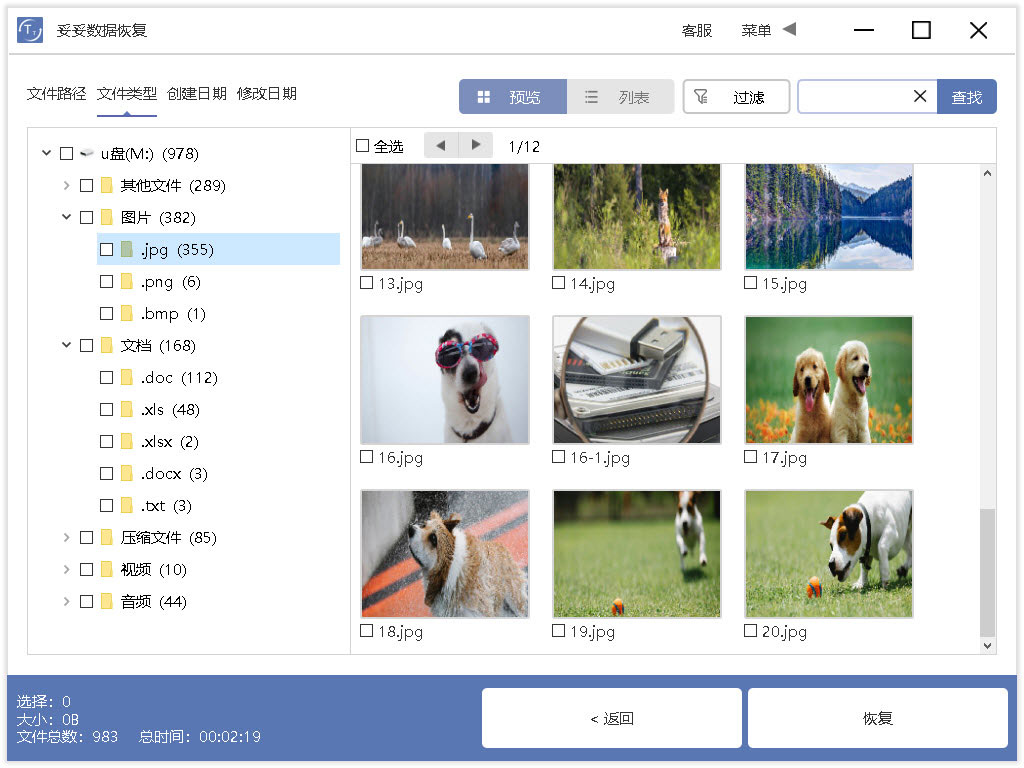
Task: Select the .doc (112) tree row
Action: pos(218,377)
